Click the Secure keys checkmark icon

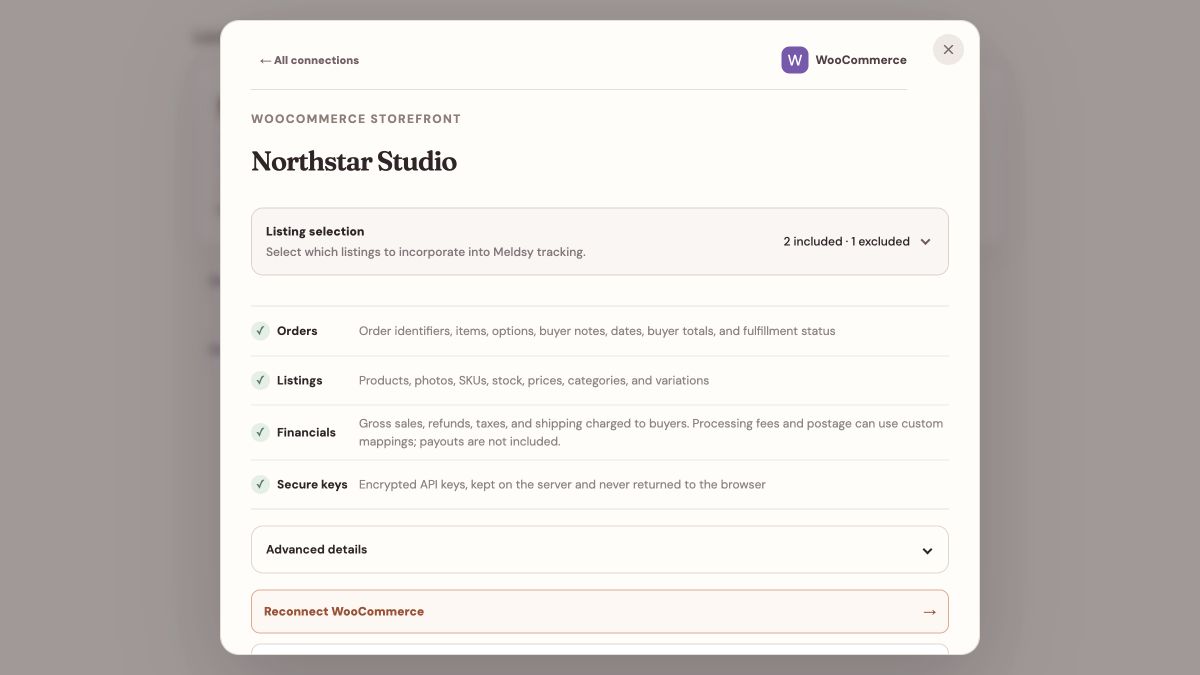[x=260, y=485]
